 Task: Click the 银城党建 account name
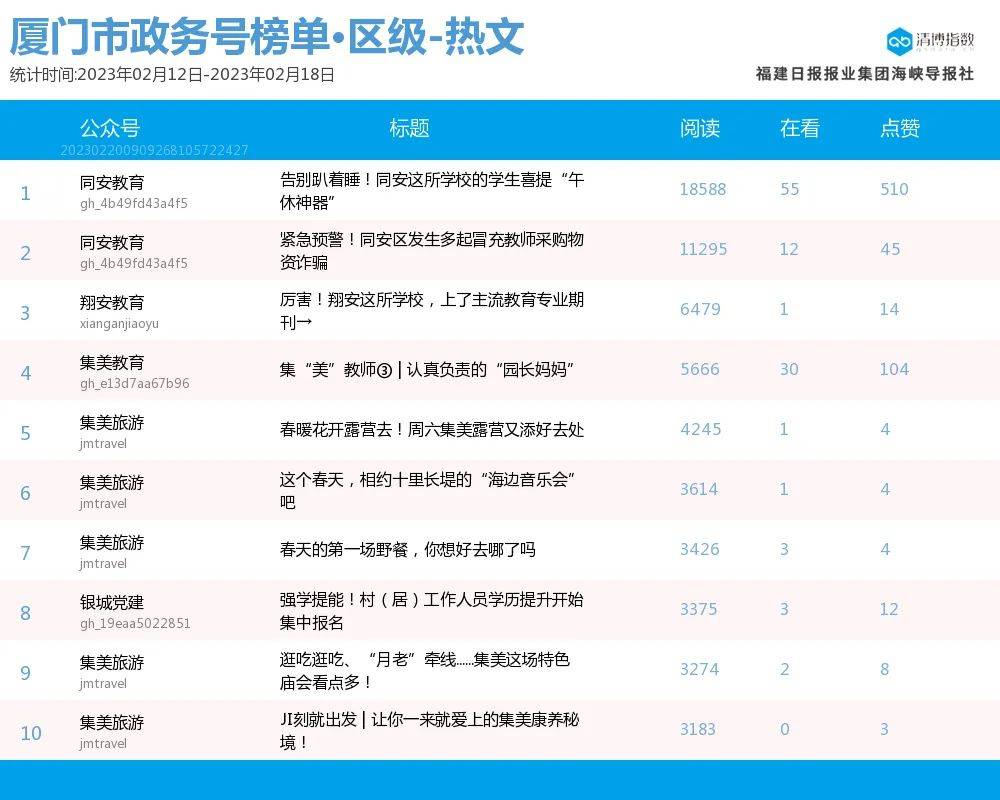[x=112, y=602]
